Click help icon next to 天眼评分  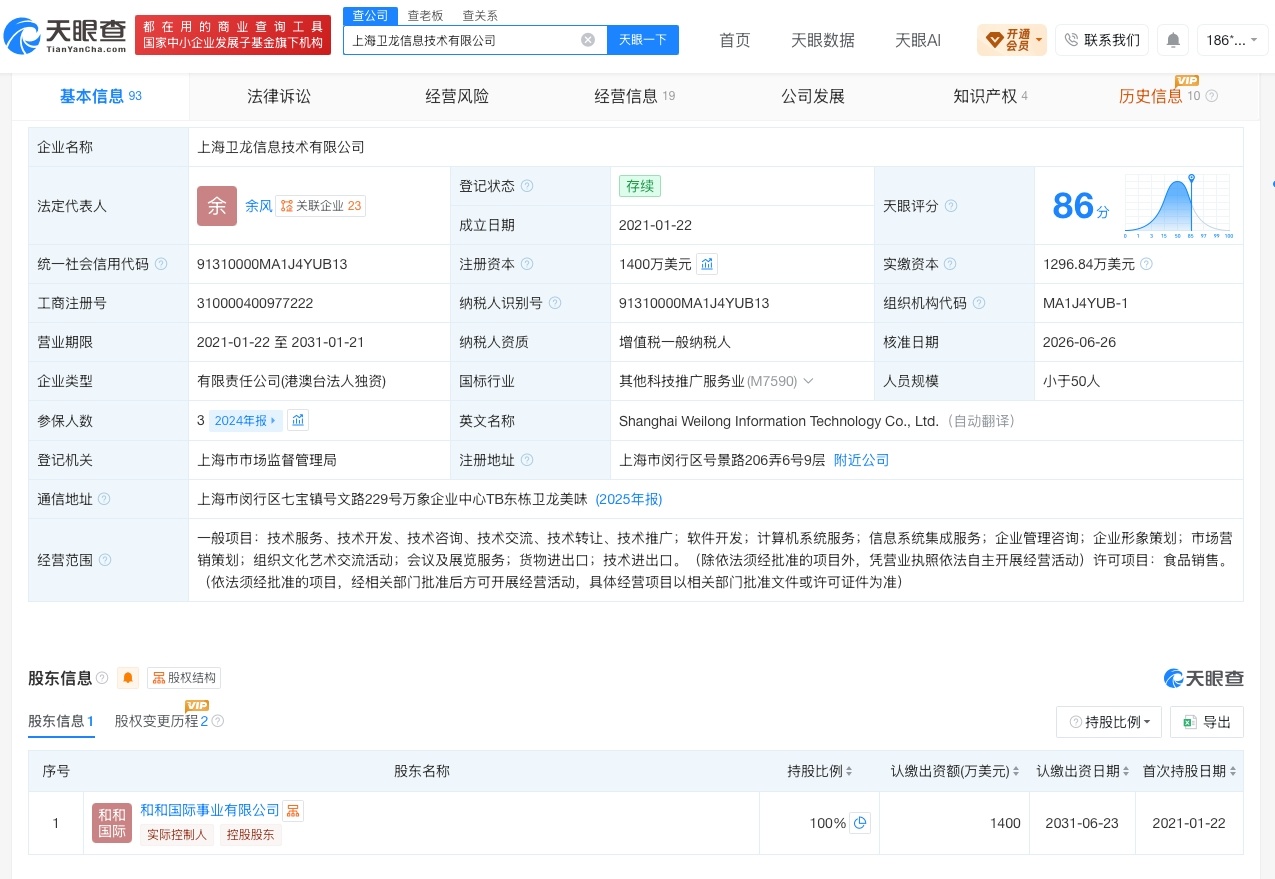coord(951,206)
